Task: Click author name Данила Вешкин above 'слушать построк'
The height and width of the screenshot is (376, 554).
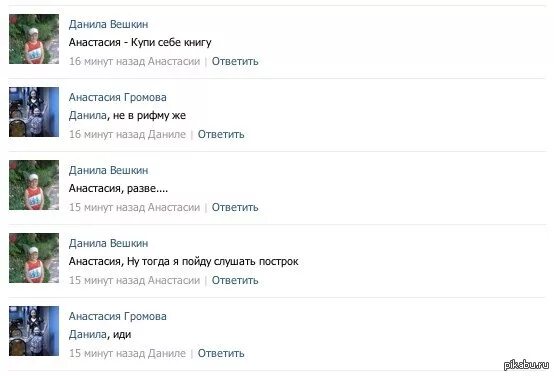Action: coord(108,243)
